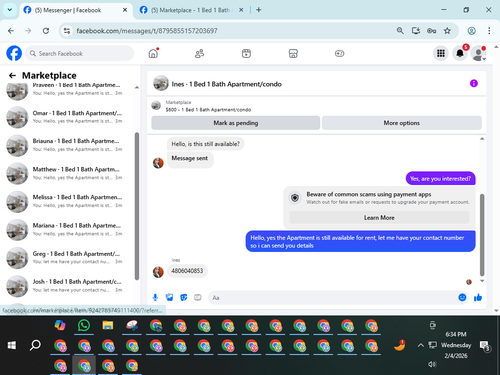Bookmark this page with the star
Viewport: 500px width, 375px height.
[447, 31]
